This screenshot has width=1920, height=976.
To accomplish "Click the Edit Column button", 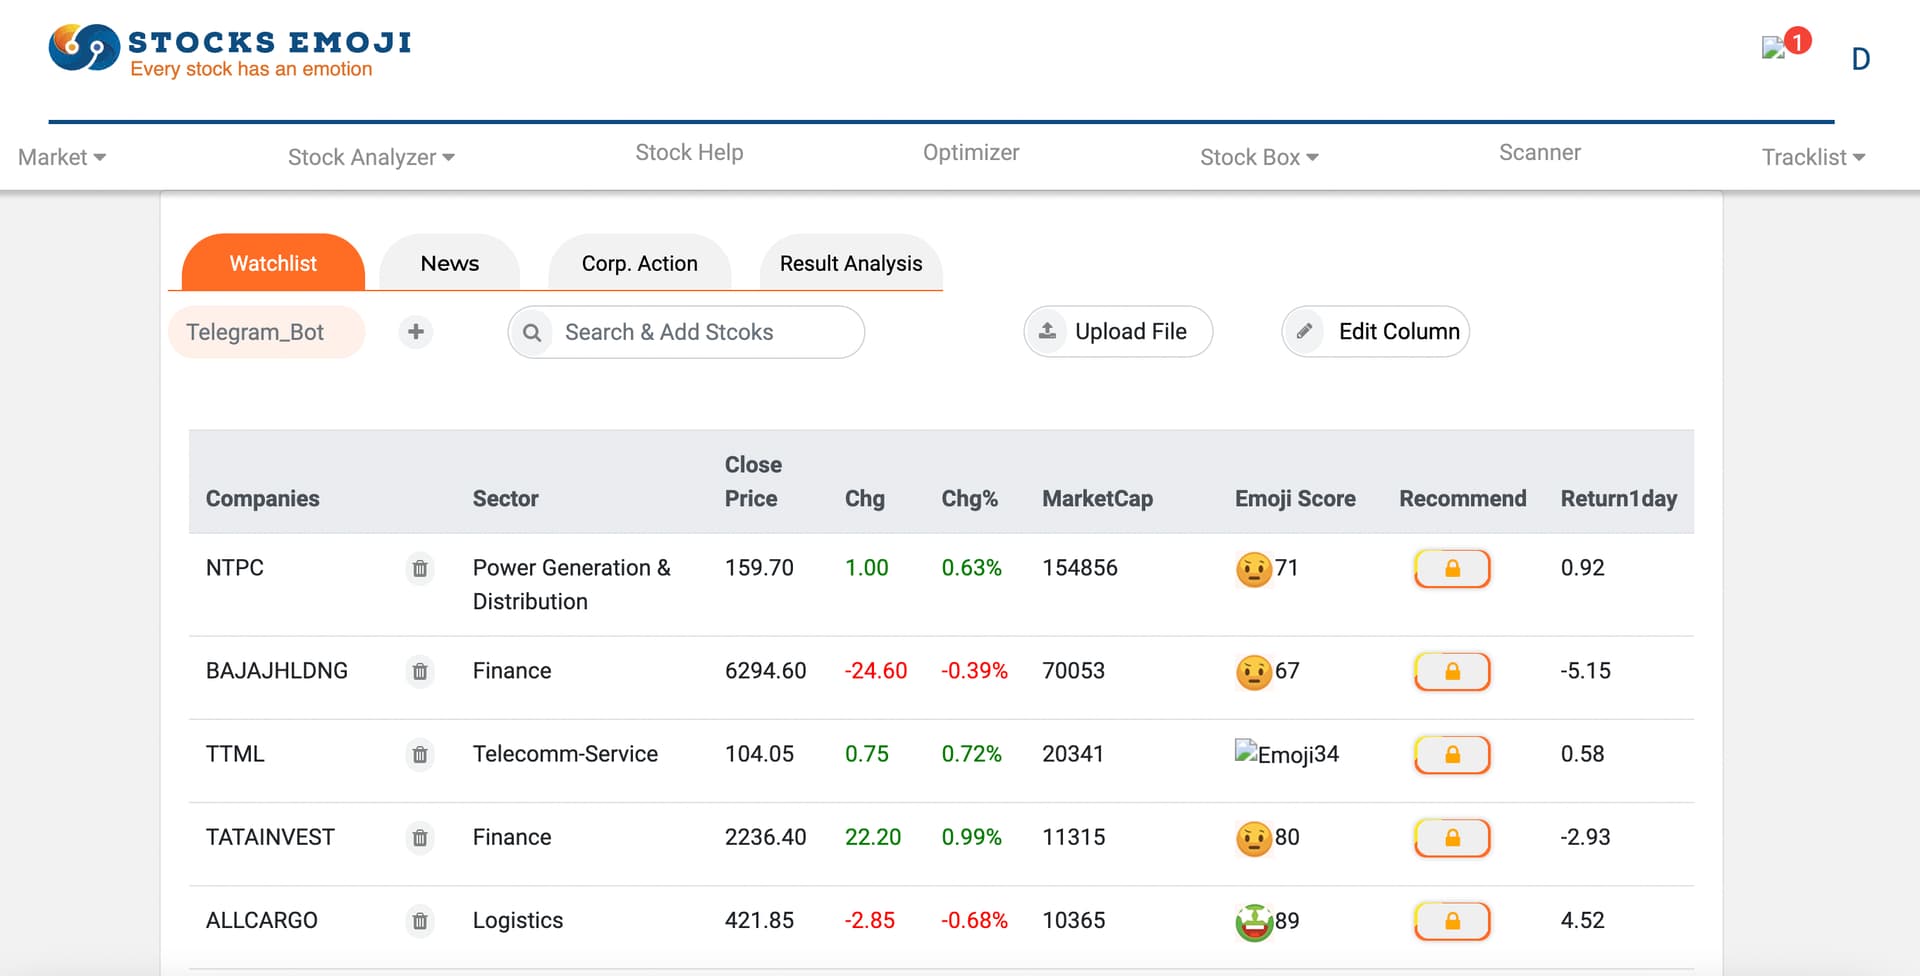I will pos(1375,331).
